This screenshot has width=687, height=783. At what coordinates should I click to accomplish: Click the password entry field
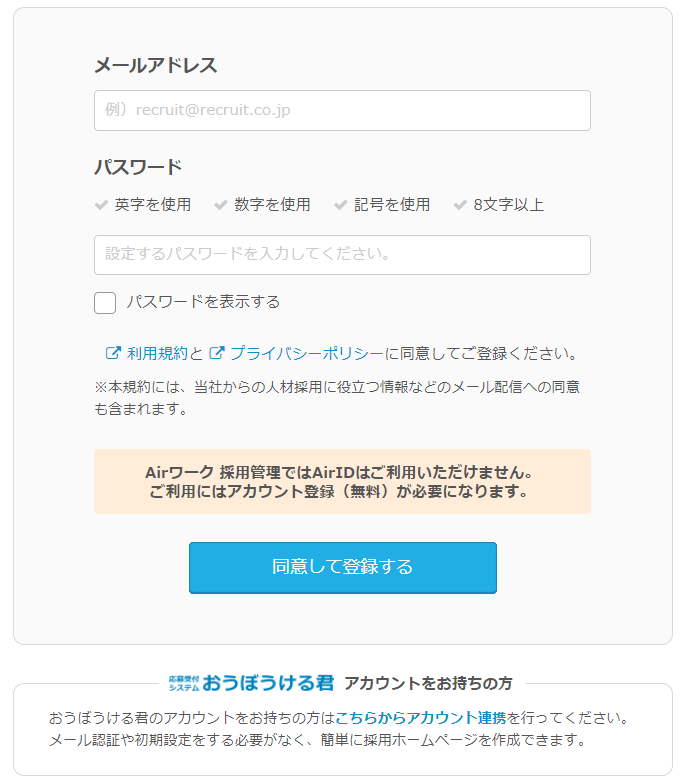pos(342,255)
